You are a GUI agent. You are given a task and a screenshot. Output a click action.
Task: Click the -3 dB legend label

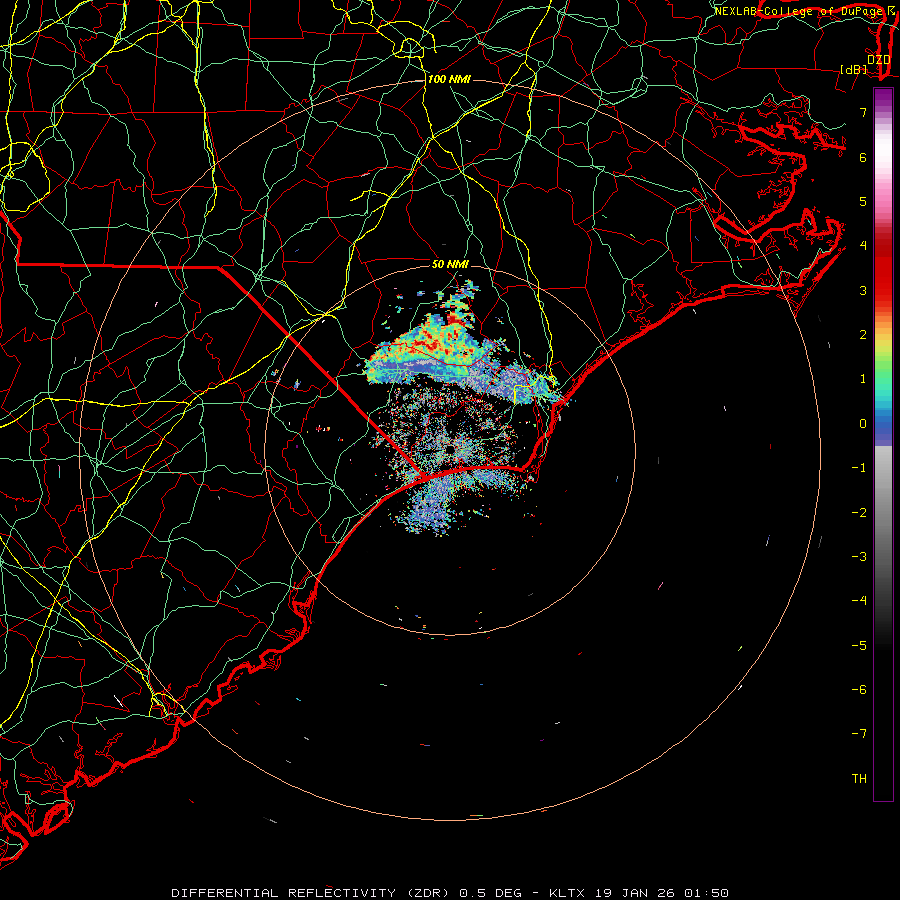859,557
